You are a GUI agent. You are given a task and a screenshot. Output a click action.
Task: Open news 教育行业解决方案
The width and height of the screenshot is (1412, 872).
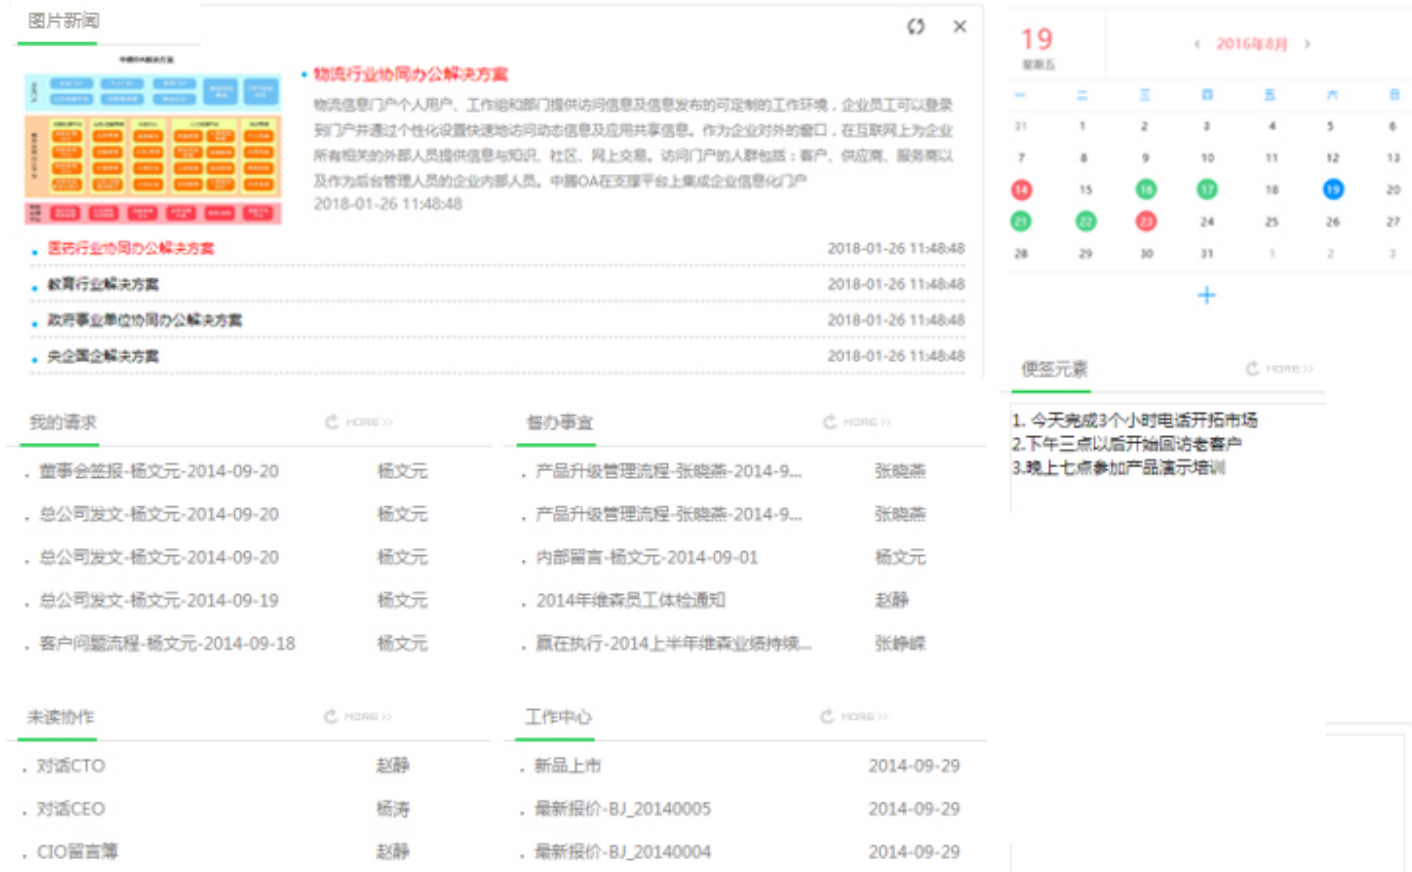pos(103,284)
